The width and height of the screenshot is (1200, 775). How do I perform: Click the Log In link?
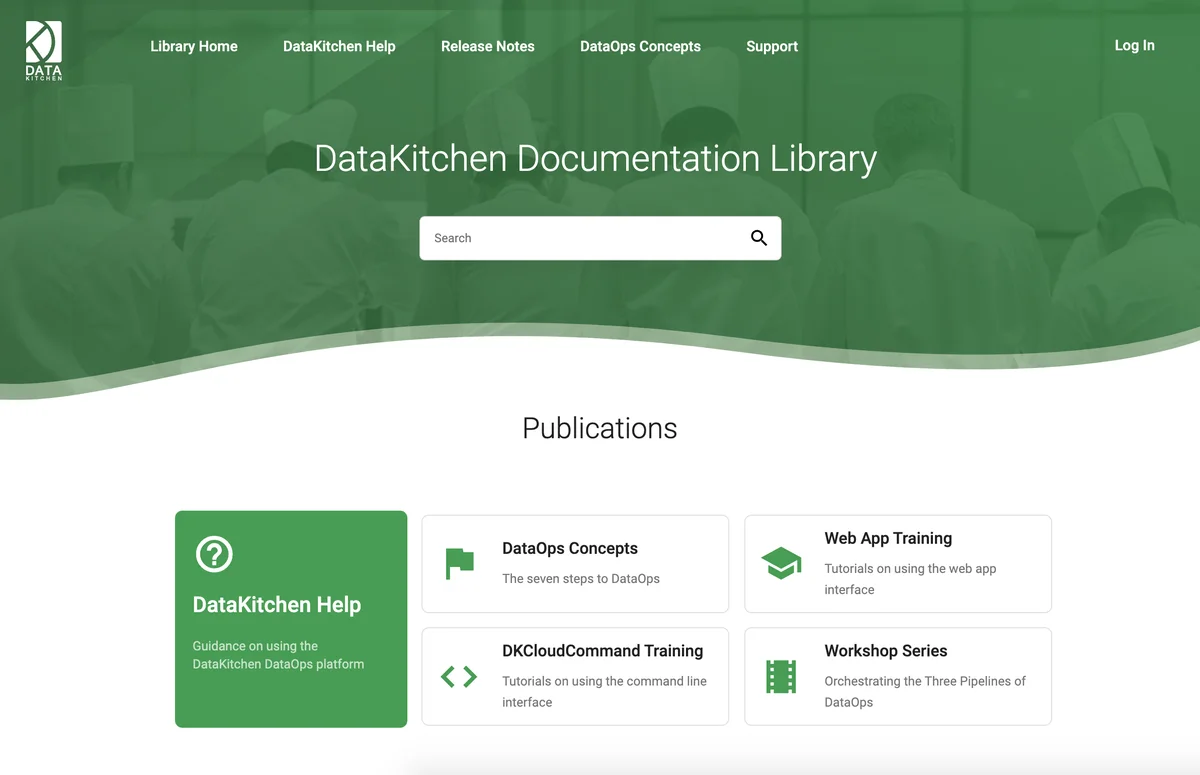pyautogui.click(x=1134, y=45)
